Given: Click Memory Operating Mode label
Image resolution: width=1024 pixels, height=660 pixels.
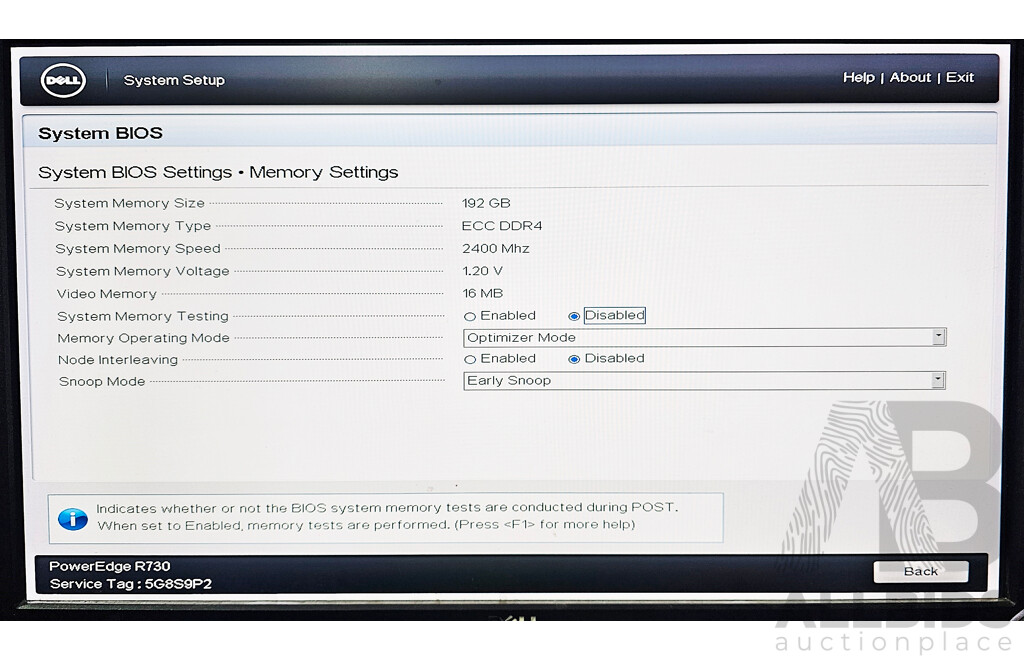Looking at the screenshot, I should click(x=144, y=338).
